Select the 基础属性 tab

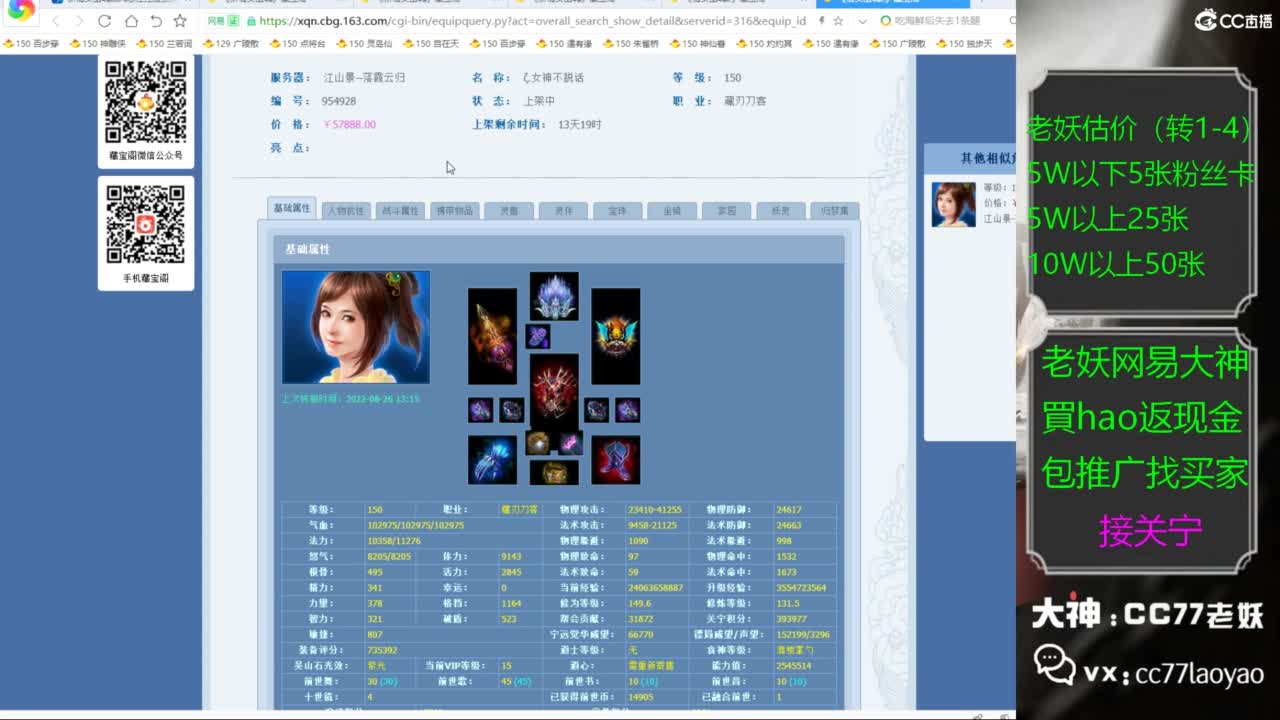[x=292, y=208]
